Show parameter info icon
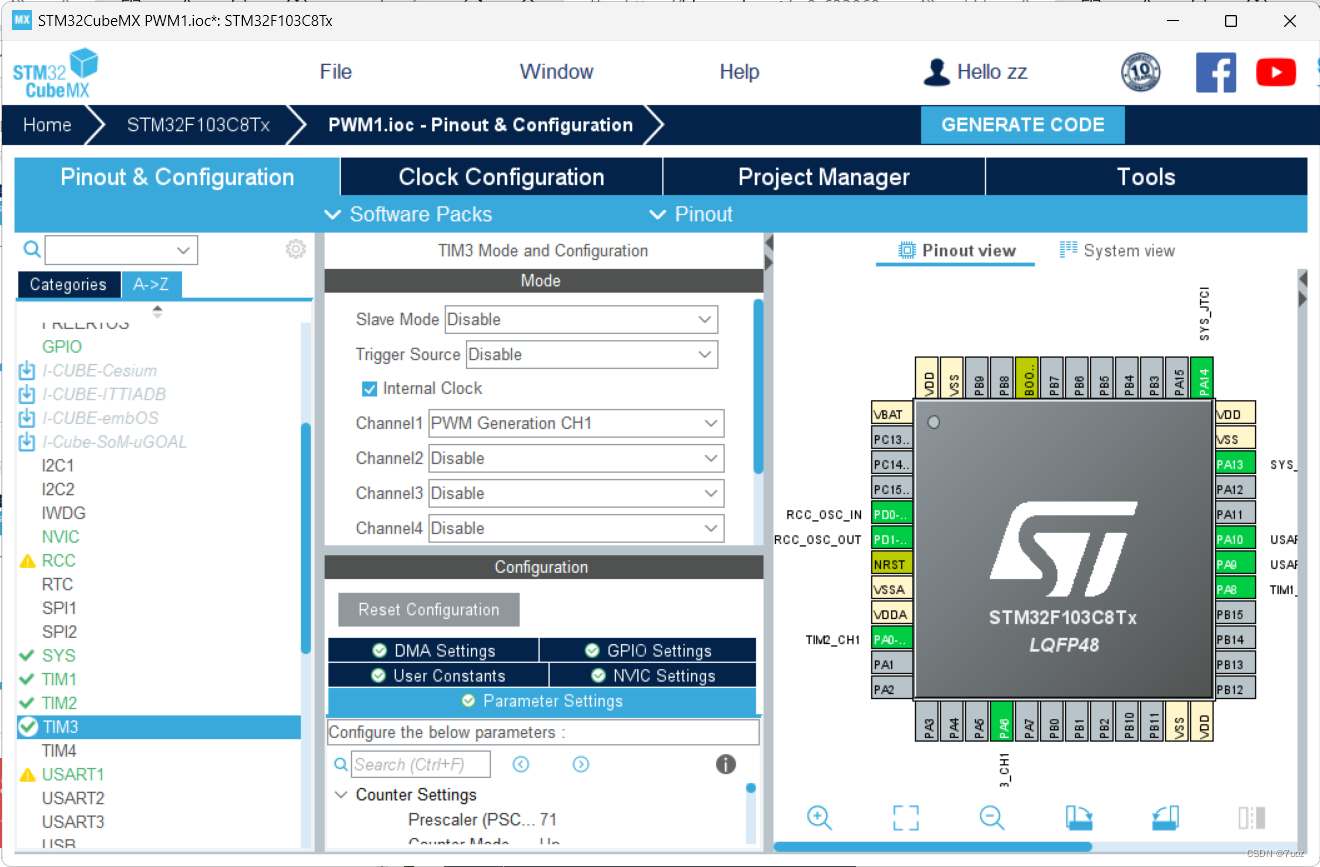Image resolution: width=1320 pixels, height=867 pixels. click(x=726, y=764)
